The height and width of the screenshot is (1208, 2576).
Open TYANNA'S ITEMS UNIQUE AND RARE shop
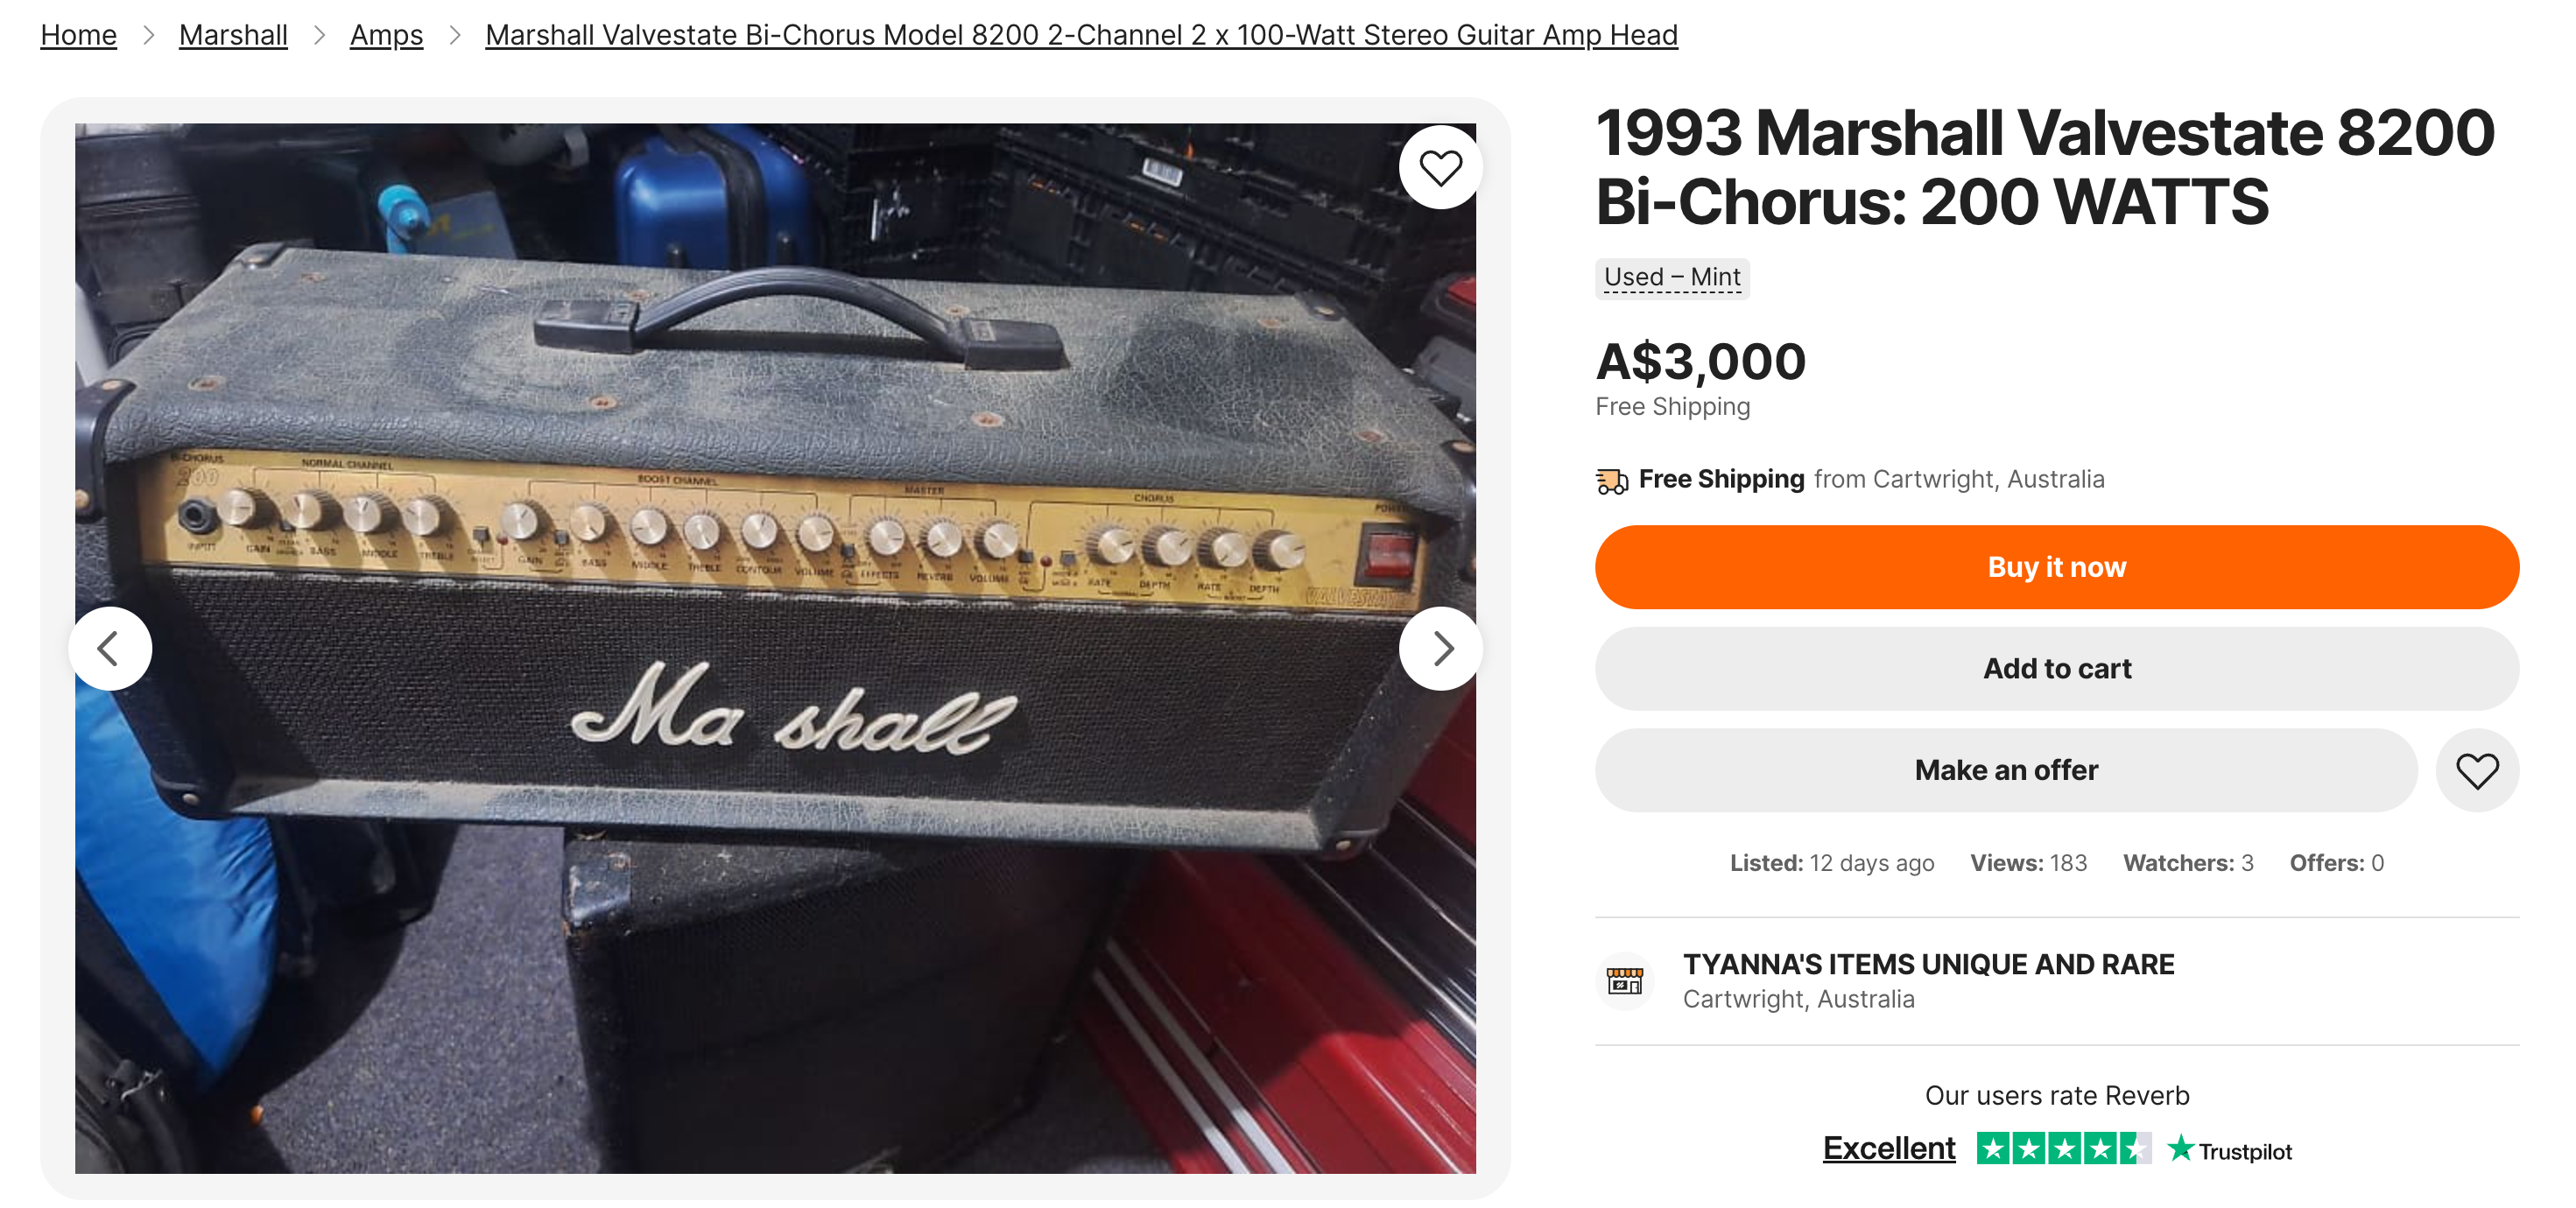(1927, 964)
